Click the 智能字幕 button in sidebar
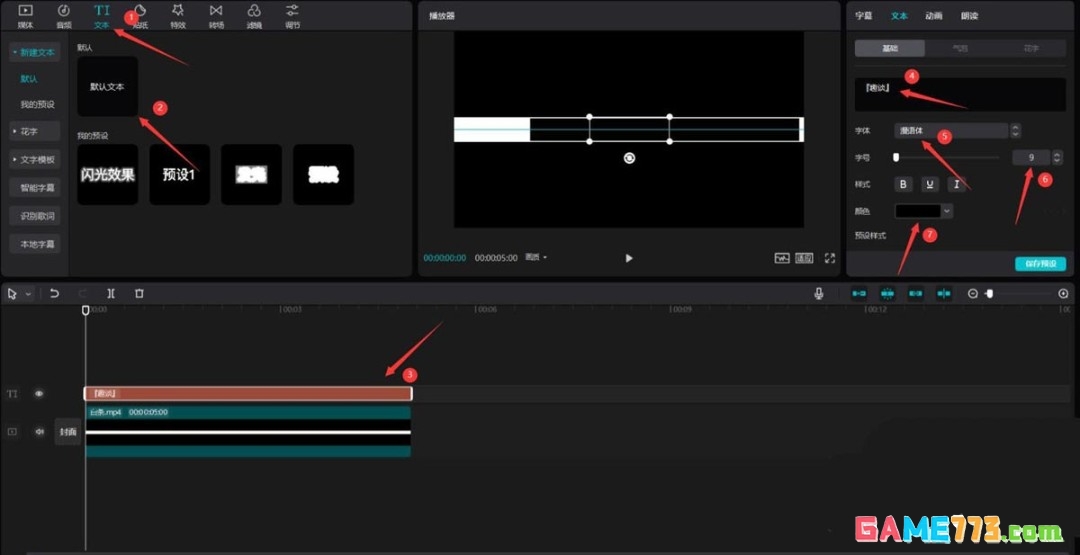The height and width of the screenshot is (555, 1080). [x=38, y=187]
